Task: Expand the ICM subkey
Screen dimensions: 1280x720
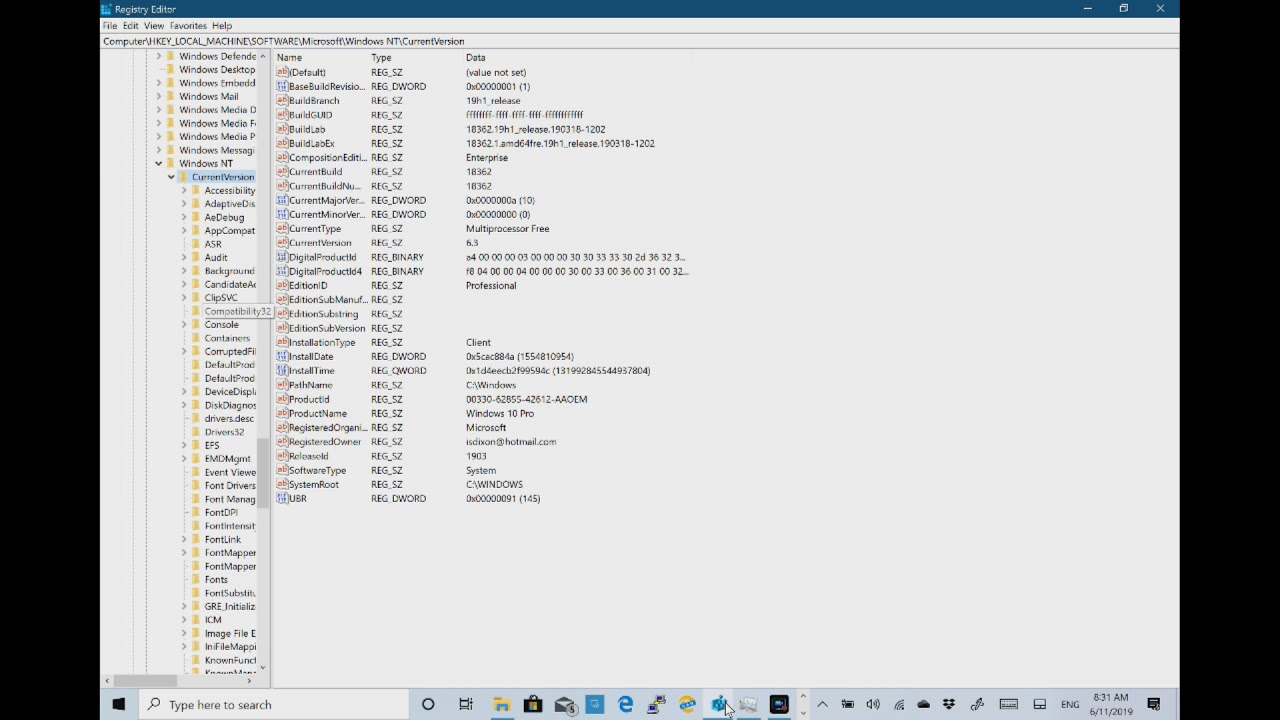Action: click(x=184, y=620)
